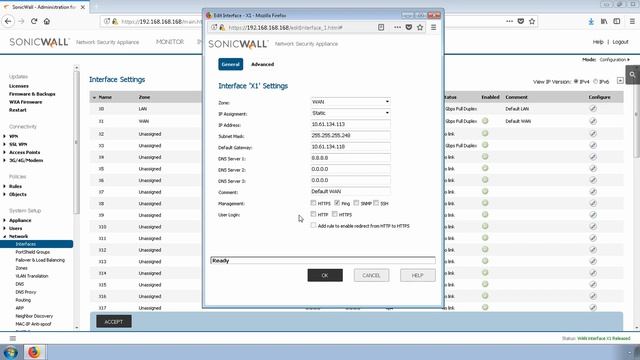Viewport: 640px width, 360px height.
Task: Open Zone dropdown showing WAN
Action: pos(351,102)
